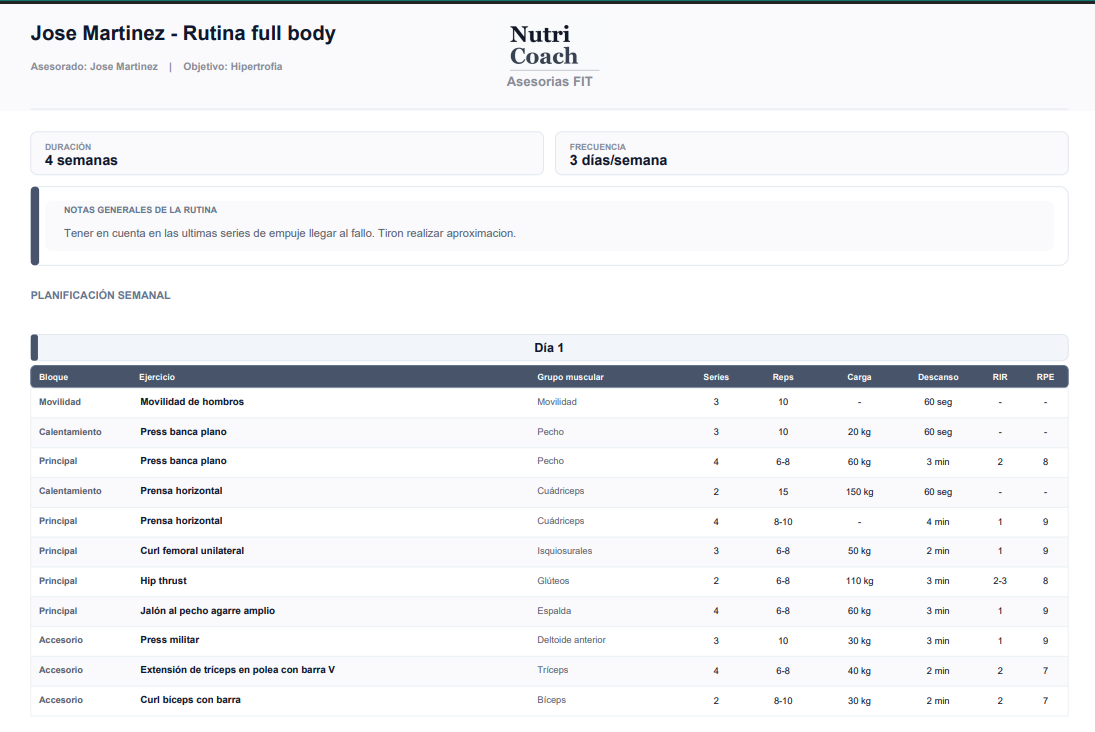1095x732 pixels.
Task: Click the 20 kg load for warm-up Press banca plano
Action: coord(859,432)
